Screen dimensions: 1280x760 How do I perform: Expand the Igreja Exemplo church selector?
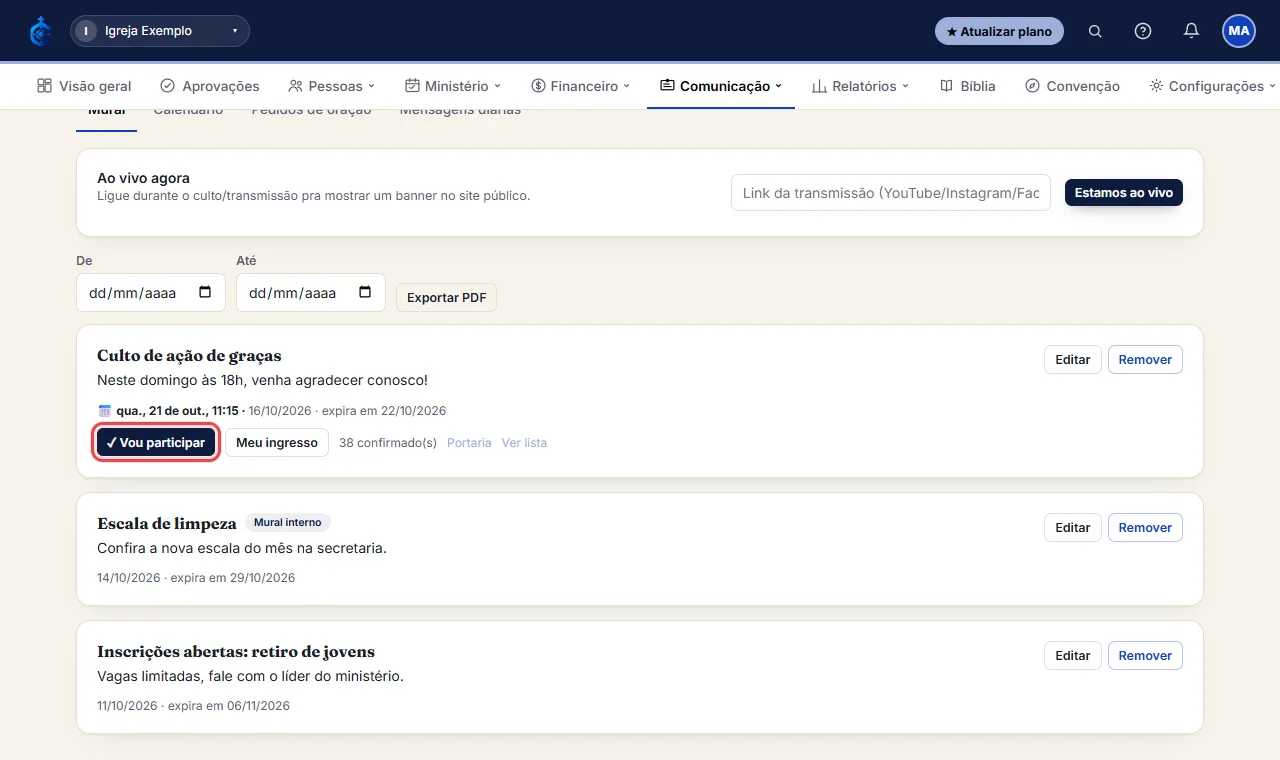(160, 31)
